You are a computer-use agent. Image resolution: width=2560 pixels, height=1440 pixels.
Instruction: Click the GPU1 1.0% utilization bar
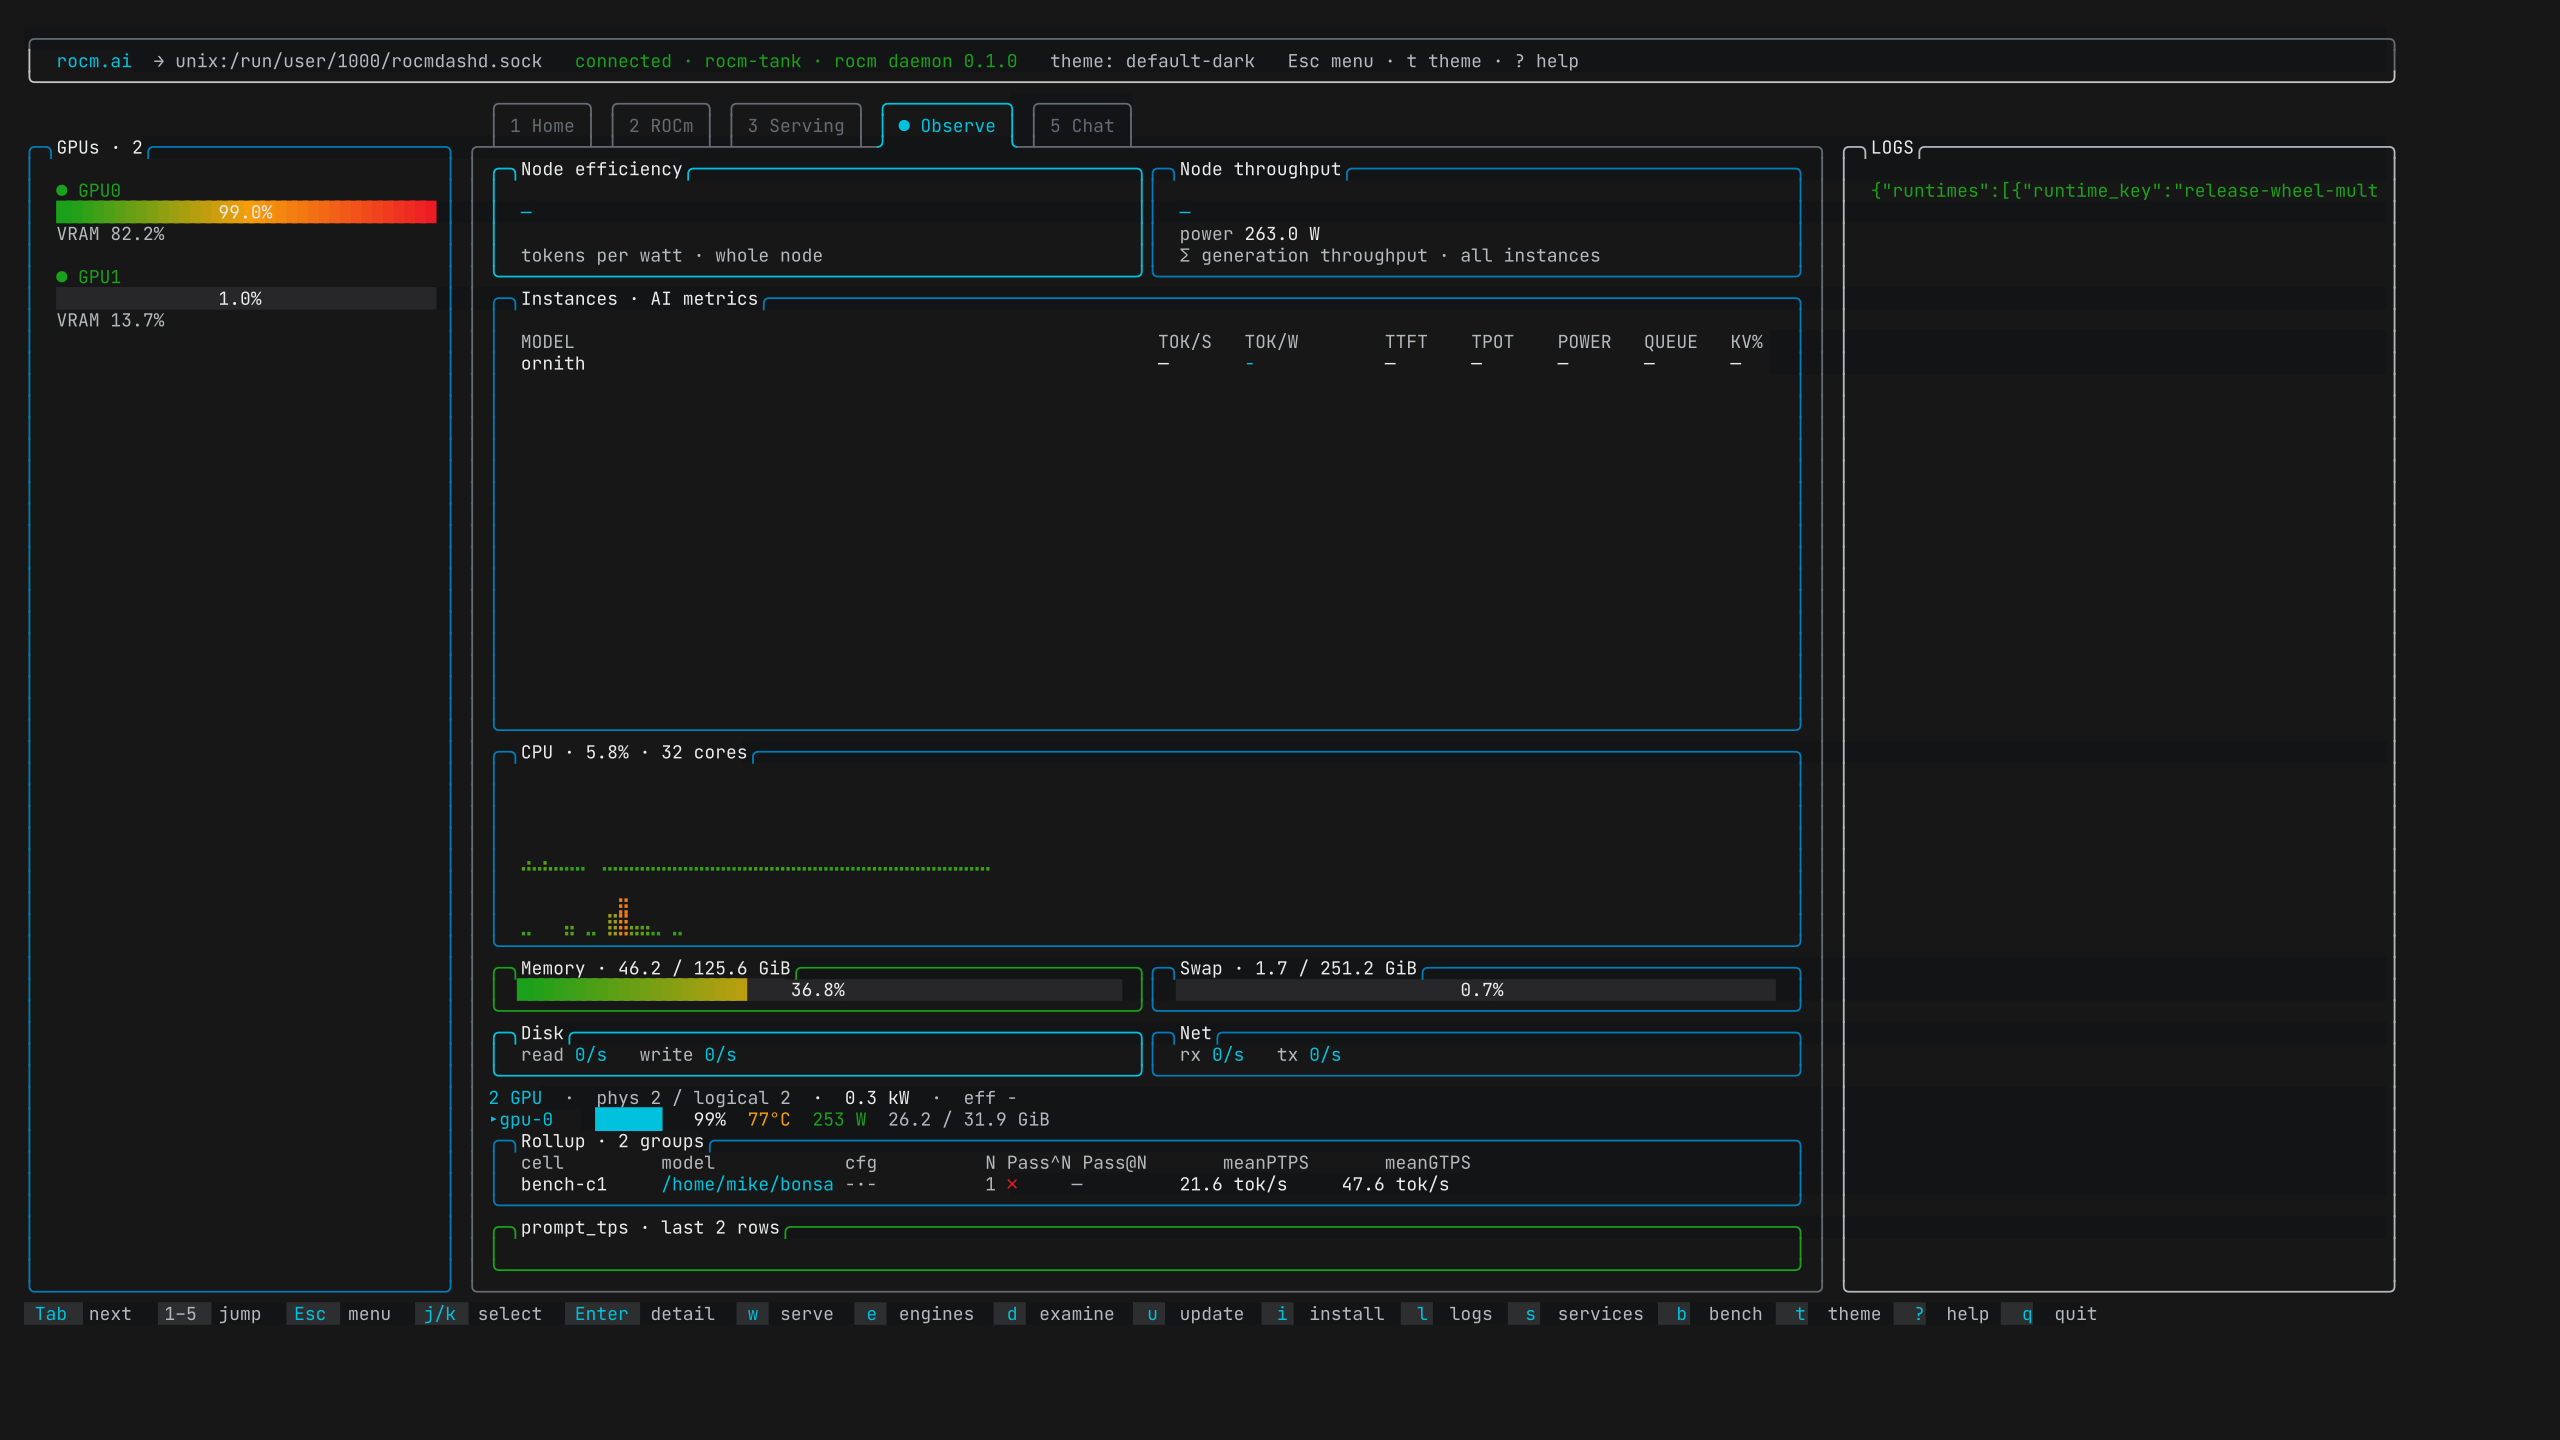246,299
